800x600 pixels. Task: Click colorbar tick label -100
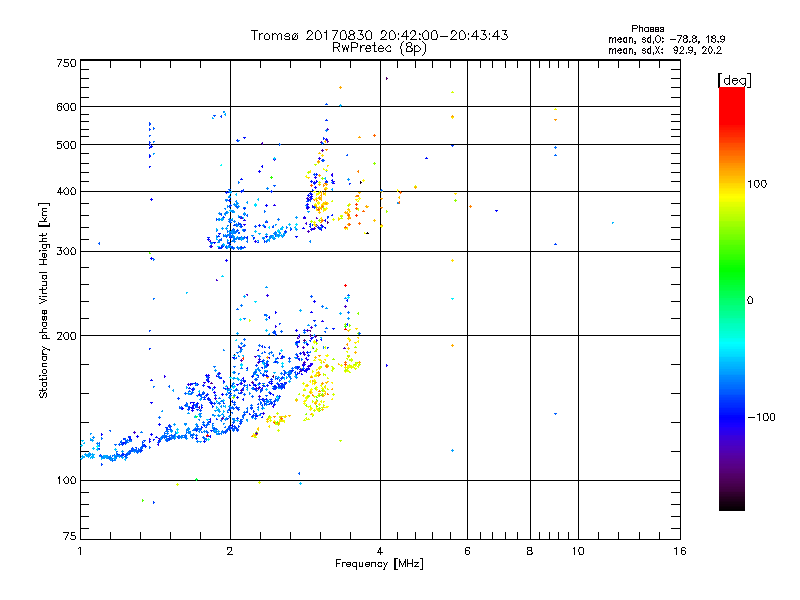click(762, 417)
